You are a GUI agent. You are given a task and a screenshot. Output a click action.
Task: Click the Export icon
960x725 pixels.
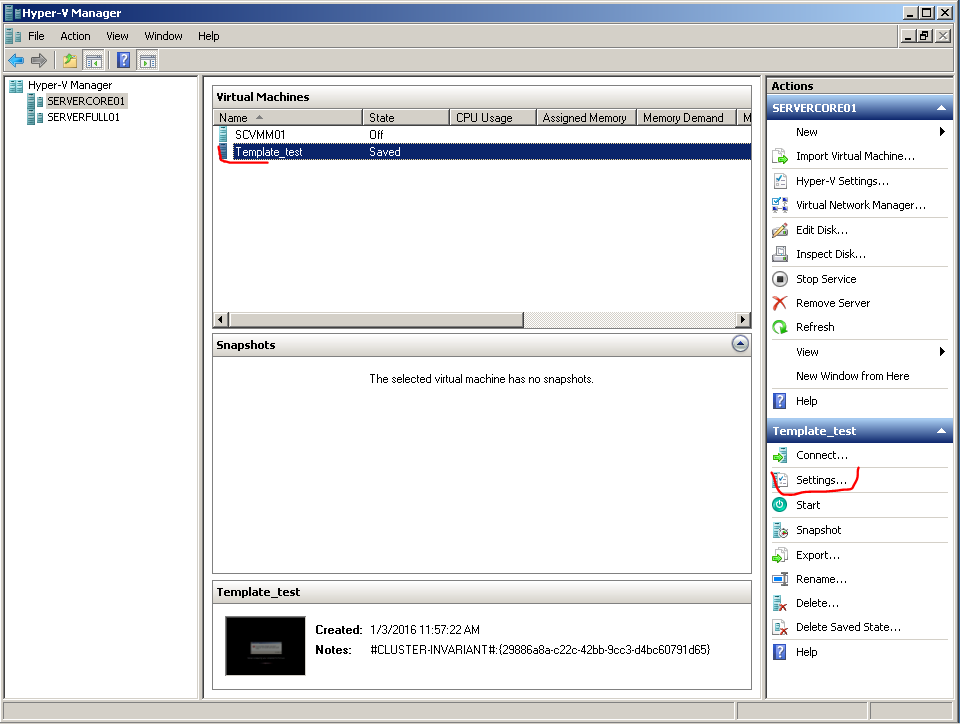[780, 555]
